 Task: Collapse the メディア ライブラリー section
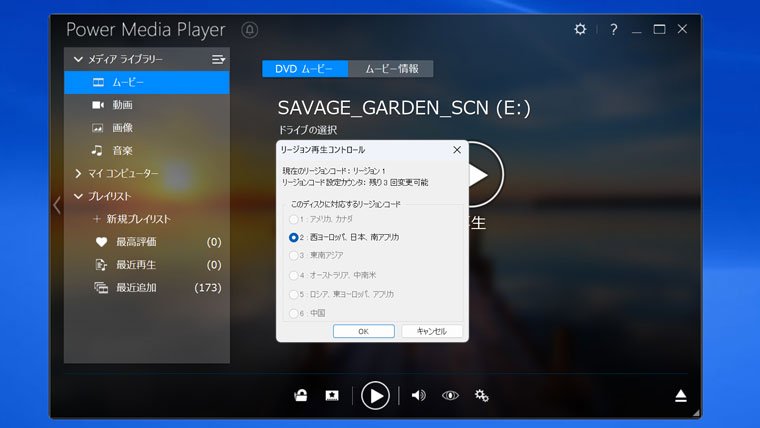pyautogui.click(x=78, y=59)
